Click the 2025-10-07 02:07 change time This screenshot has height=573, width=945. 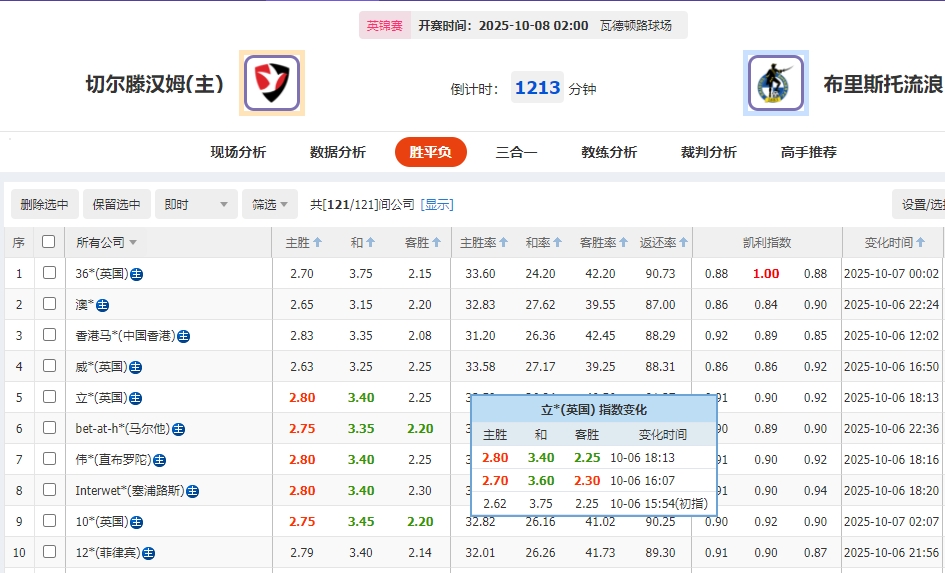891,522
